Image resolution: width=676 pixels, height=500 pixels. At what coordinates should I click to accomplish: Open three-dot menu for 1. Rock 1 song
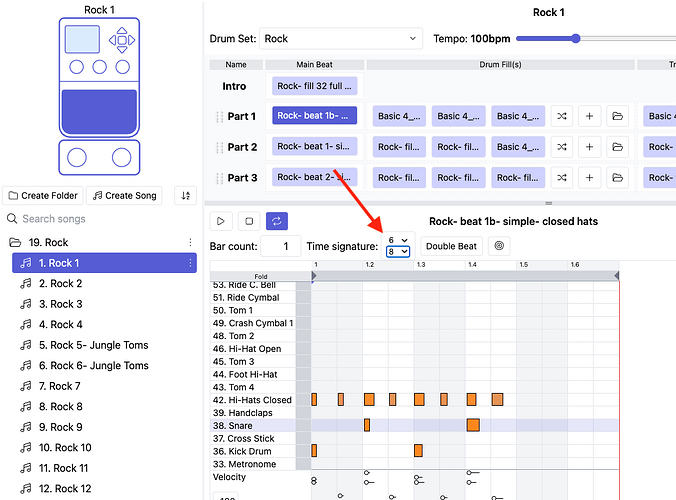(x=190, y=263)
